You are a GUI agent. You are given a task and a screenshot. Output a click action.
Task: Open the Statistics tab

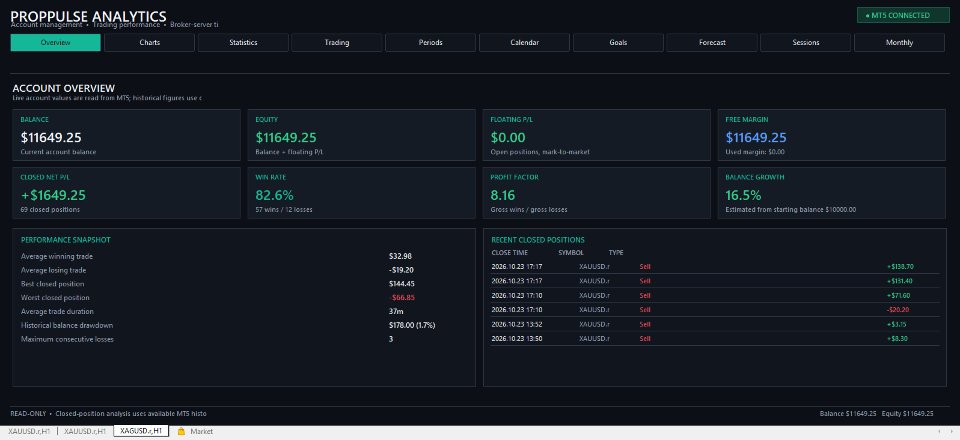(243, 43)
